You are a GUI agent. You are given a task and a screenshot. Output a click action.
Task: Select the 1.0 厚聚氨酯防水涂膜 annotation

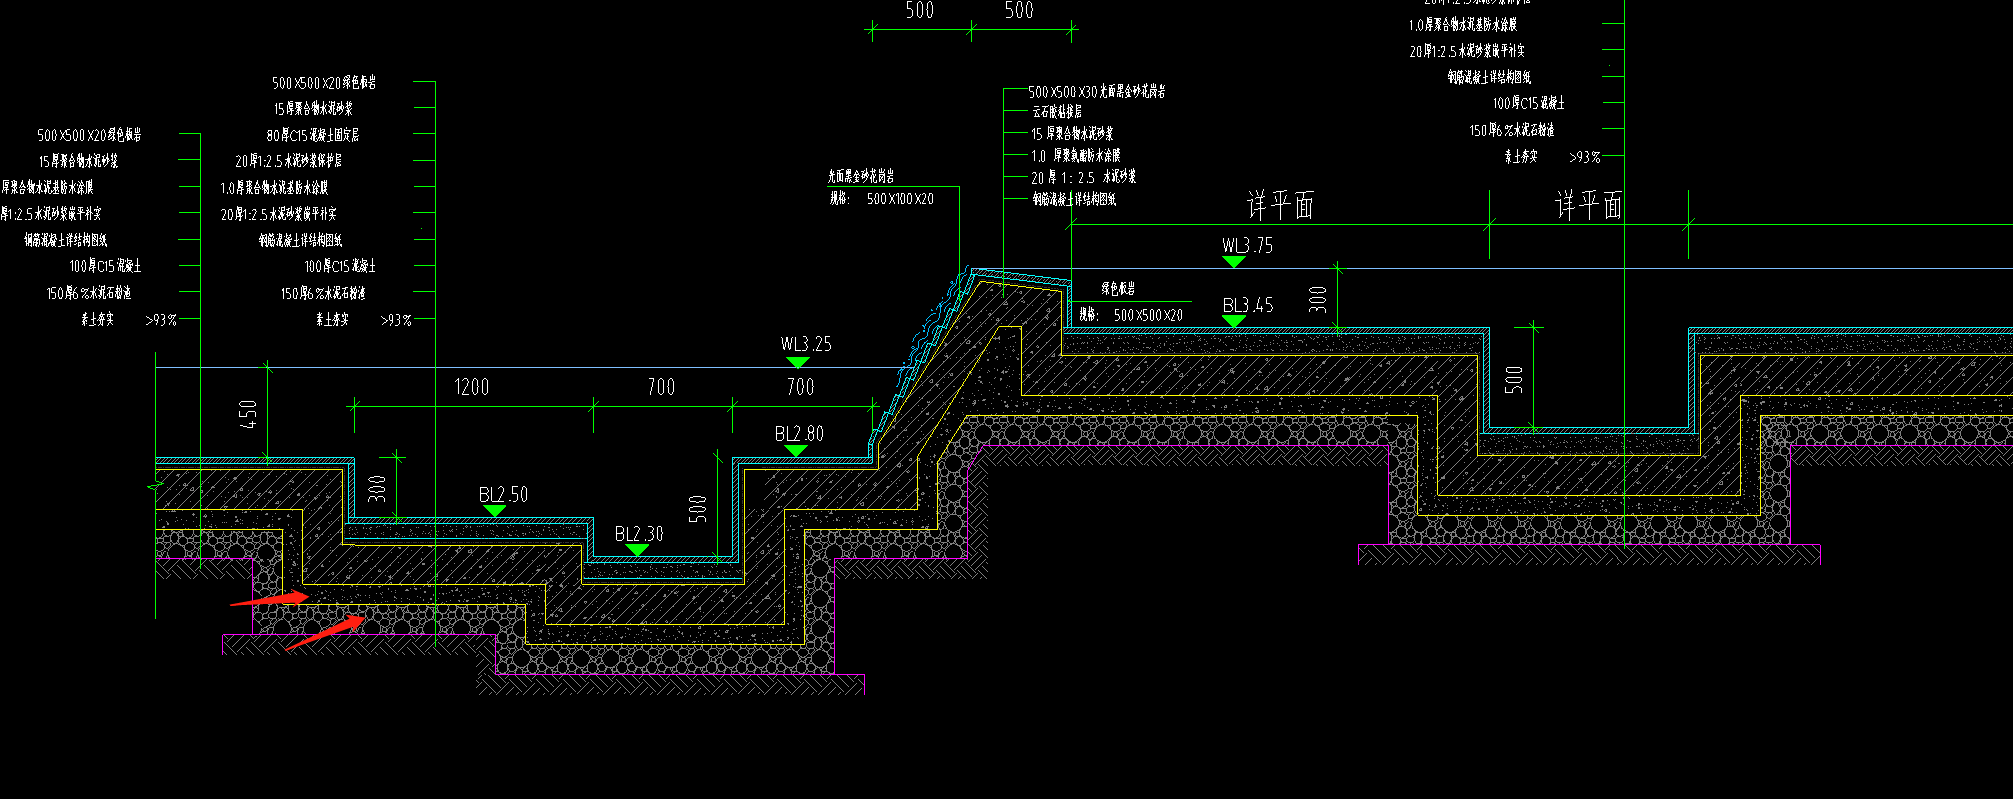1076,156
